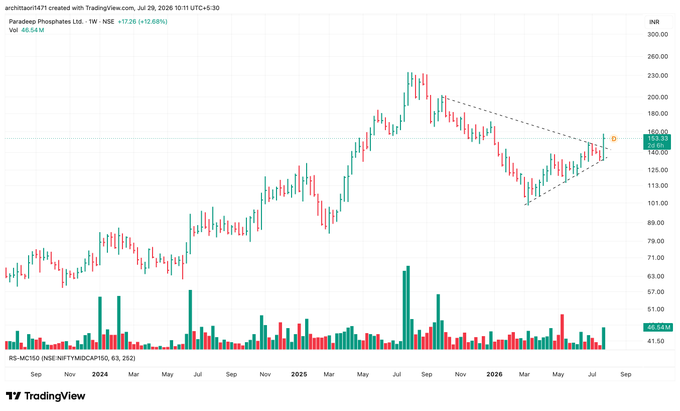Click the 2025 year label on time axis

[x=299, y=374]
